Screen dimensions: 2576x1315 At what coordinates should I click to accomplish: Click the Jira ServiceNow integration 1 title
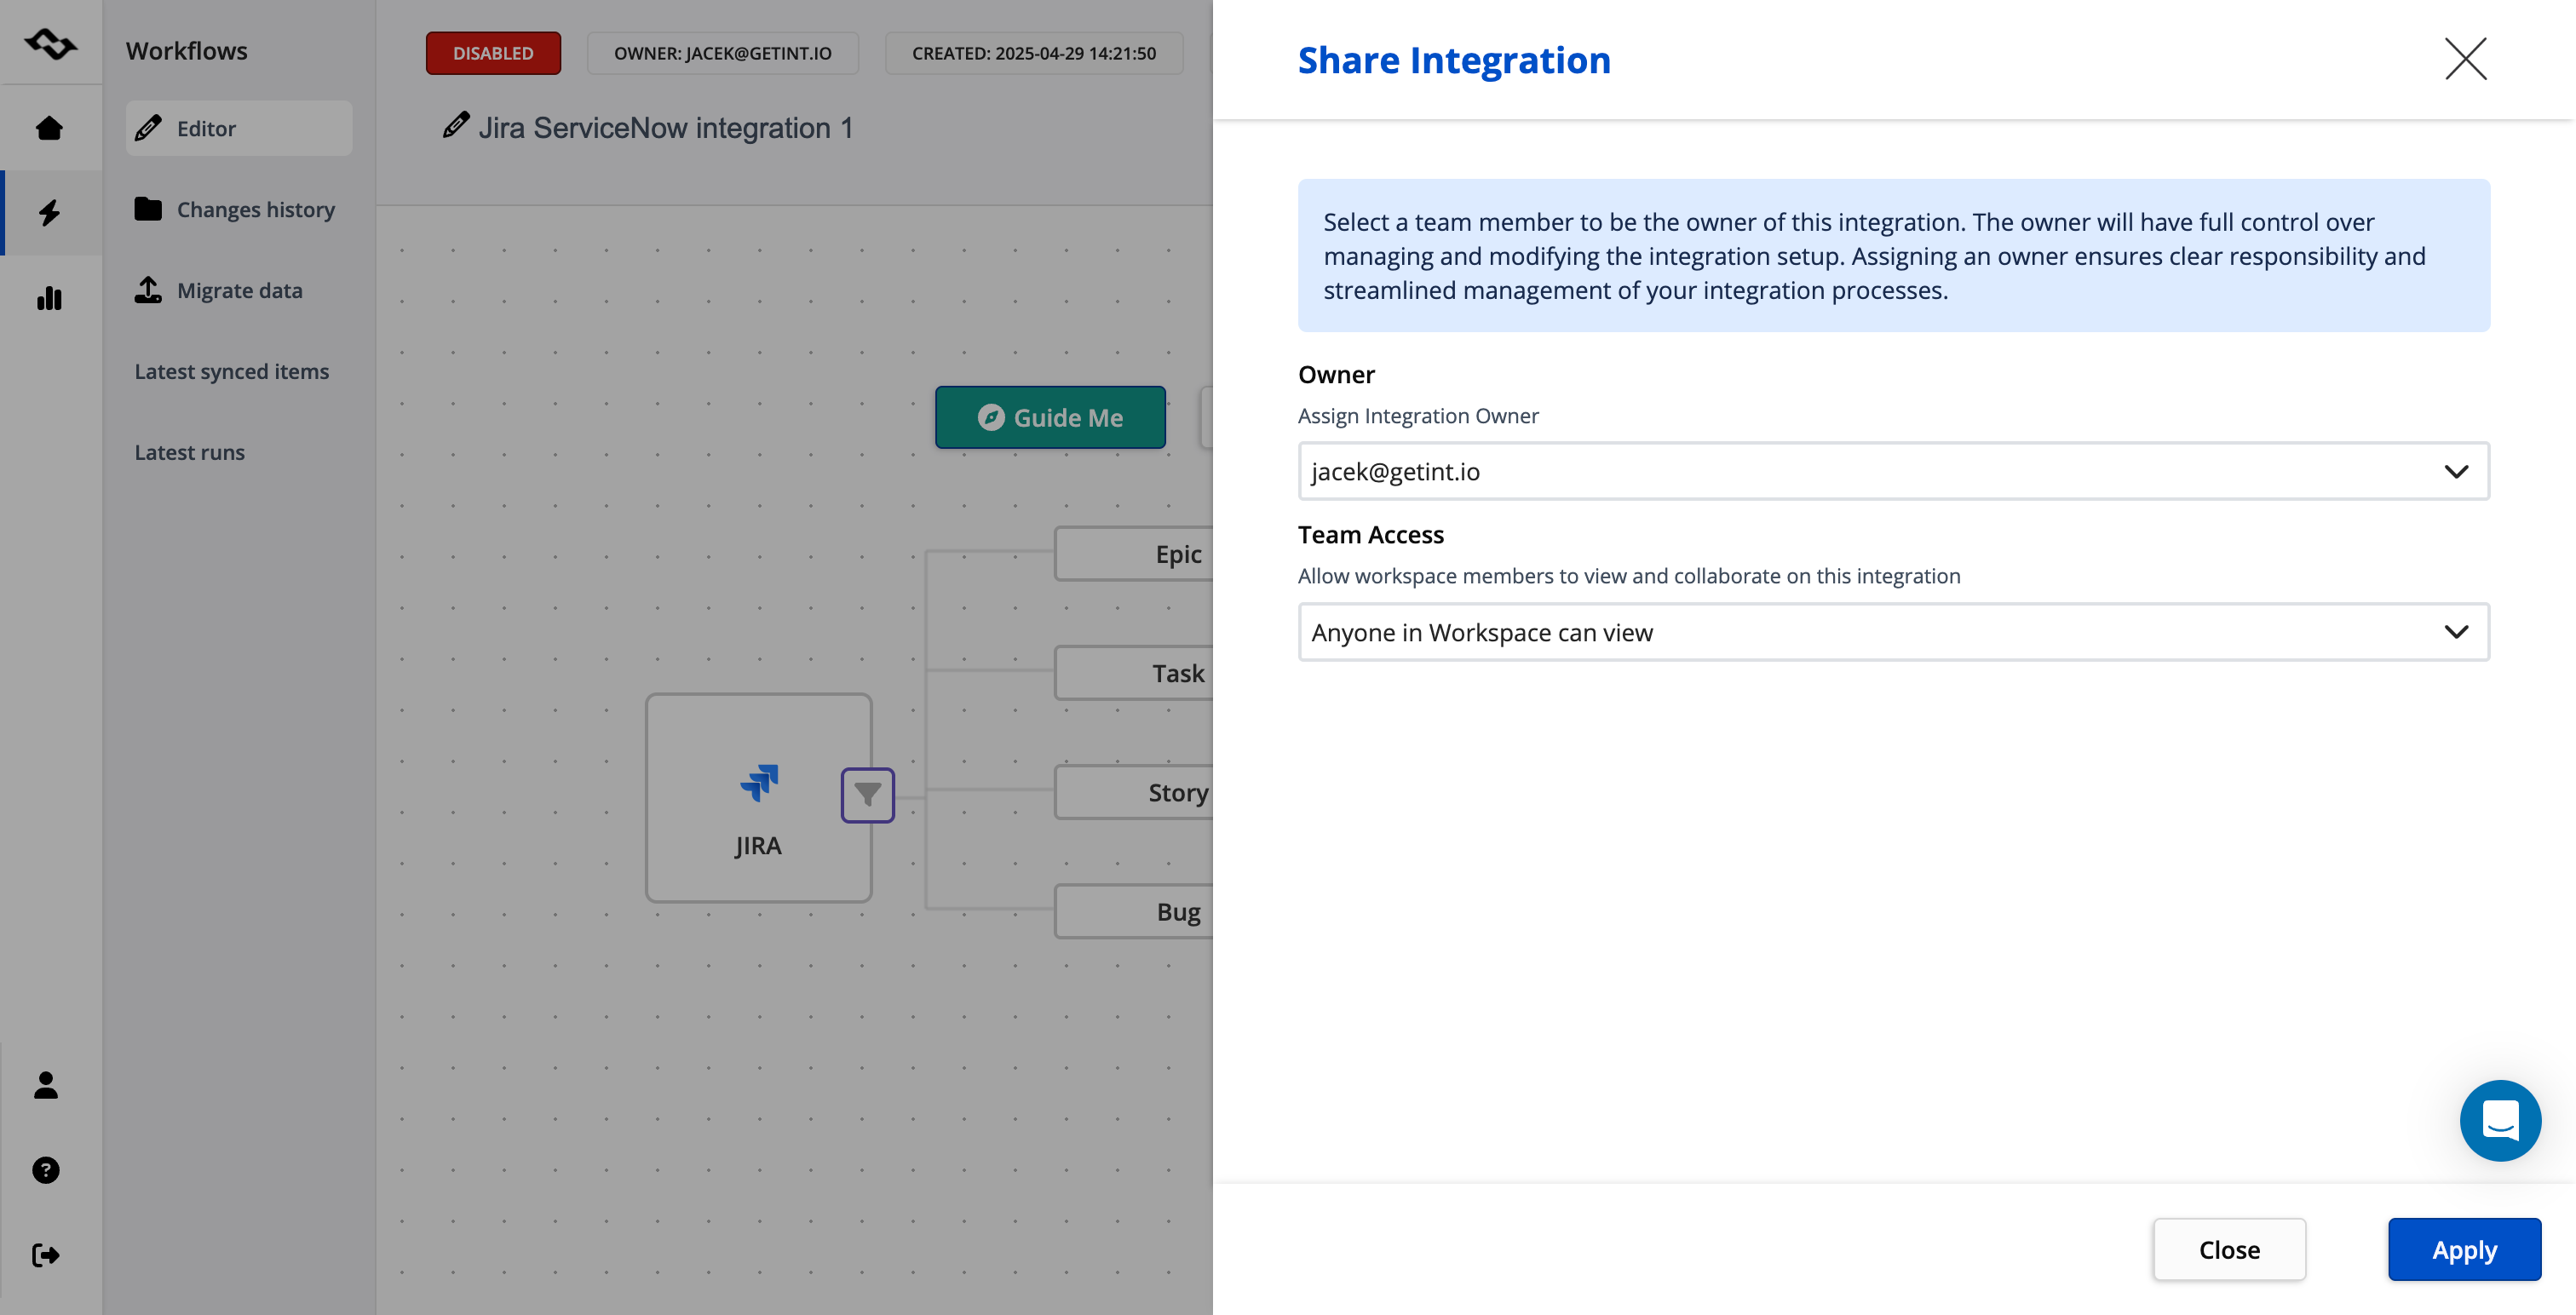(x=666, y=128)
